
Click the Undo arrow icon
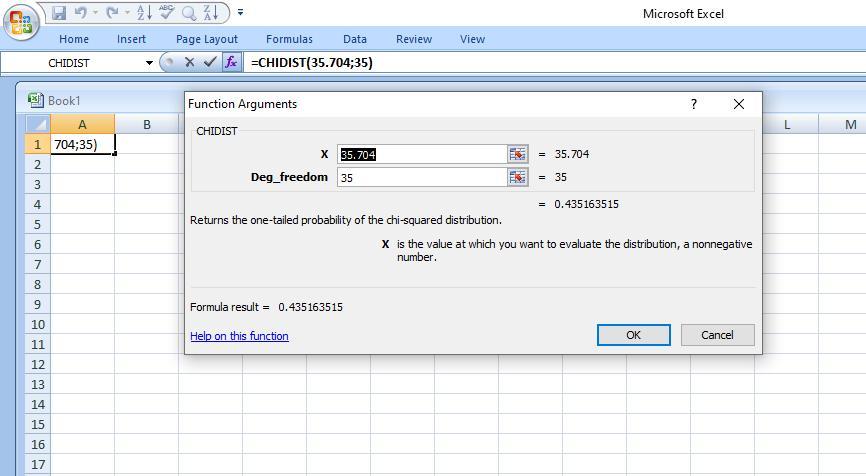[81, 13]
